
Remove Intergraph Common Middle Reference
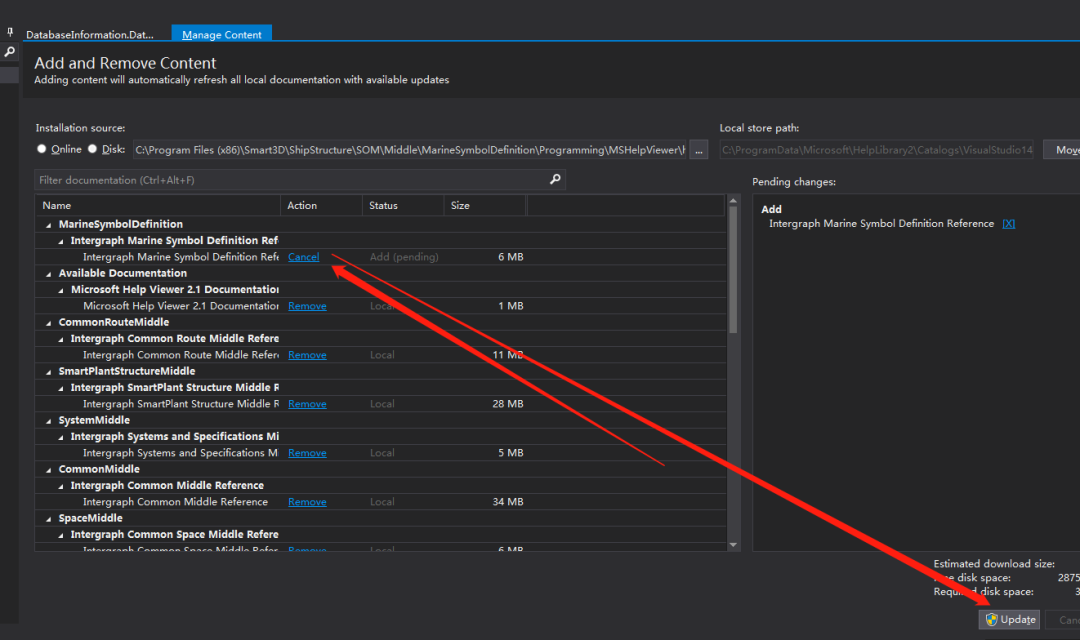click(x=307, y=502)
